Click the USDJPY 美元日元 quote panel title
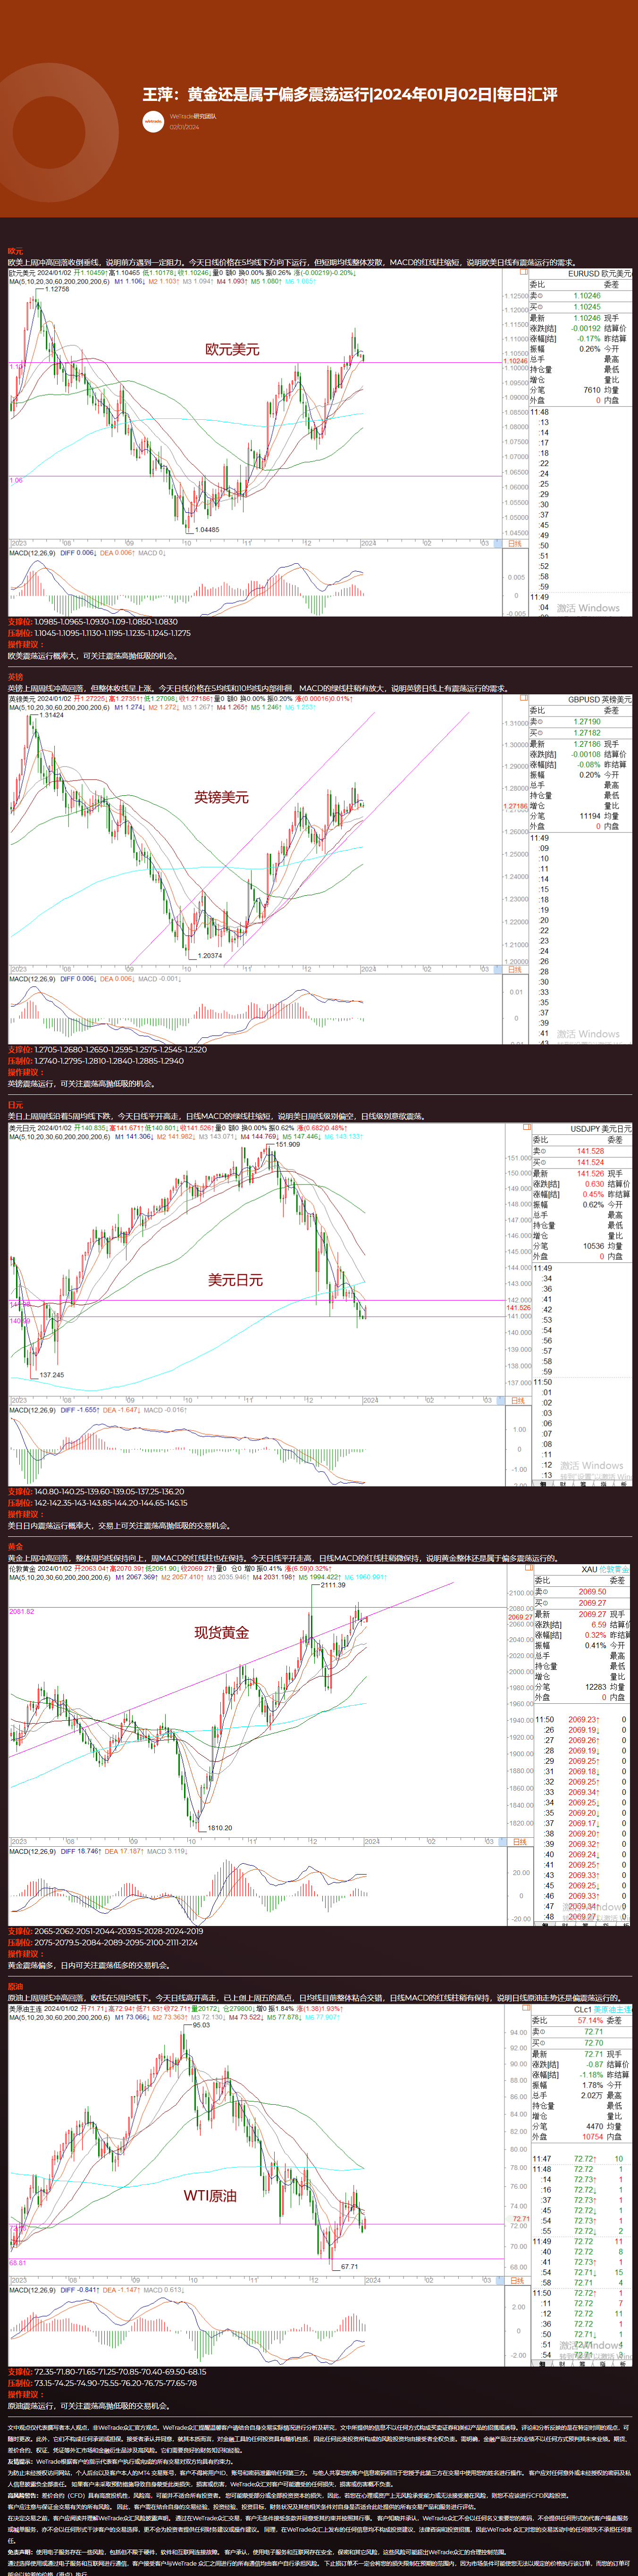Screen dimensions: 638x2576 tap(601, 1128)
